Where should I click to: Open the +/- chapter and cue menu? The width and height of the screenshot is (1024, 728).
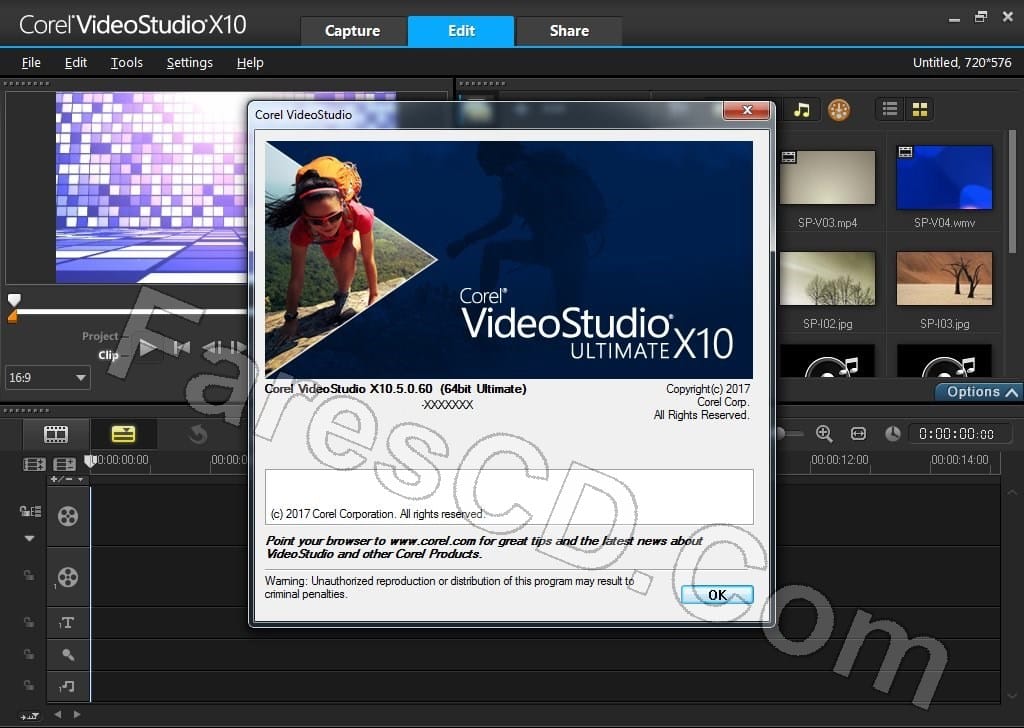(x=67, y=479)
